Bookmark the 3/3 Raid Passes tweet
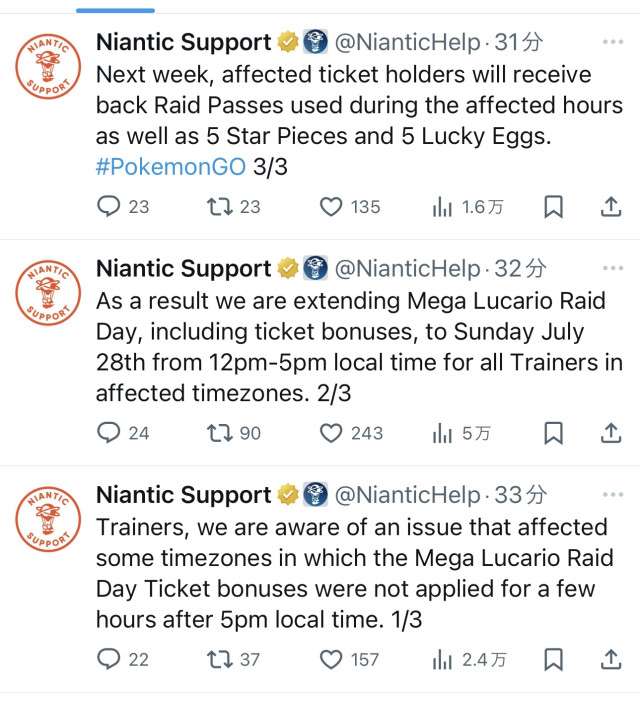 tap(553, 207)
